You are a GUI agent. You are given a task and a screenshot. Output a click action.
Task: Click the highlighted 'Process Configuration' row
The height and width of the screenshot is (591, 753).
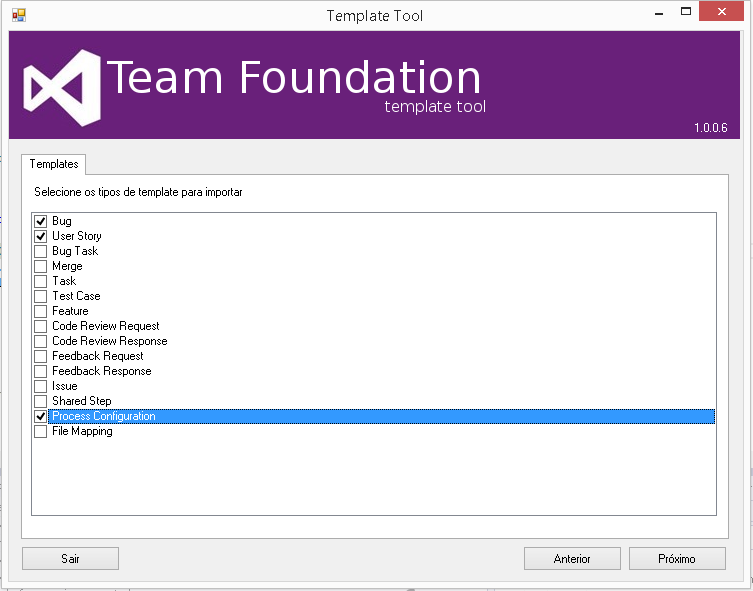pyautogui.click(x=382, y=416)
